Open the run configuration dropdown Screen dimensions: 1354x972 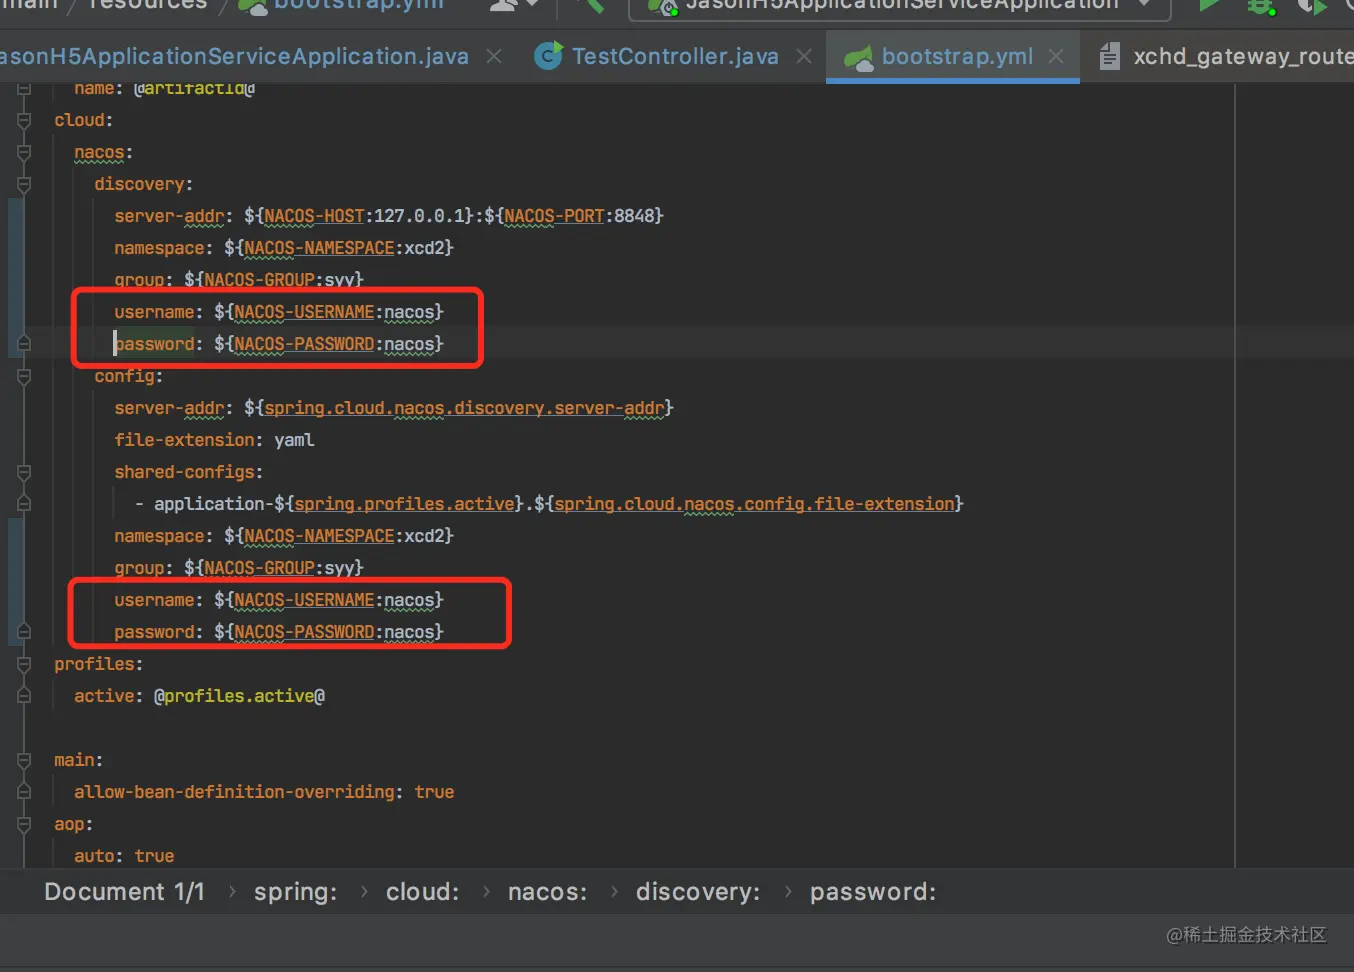[899, 8]
